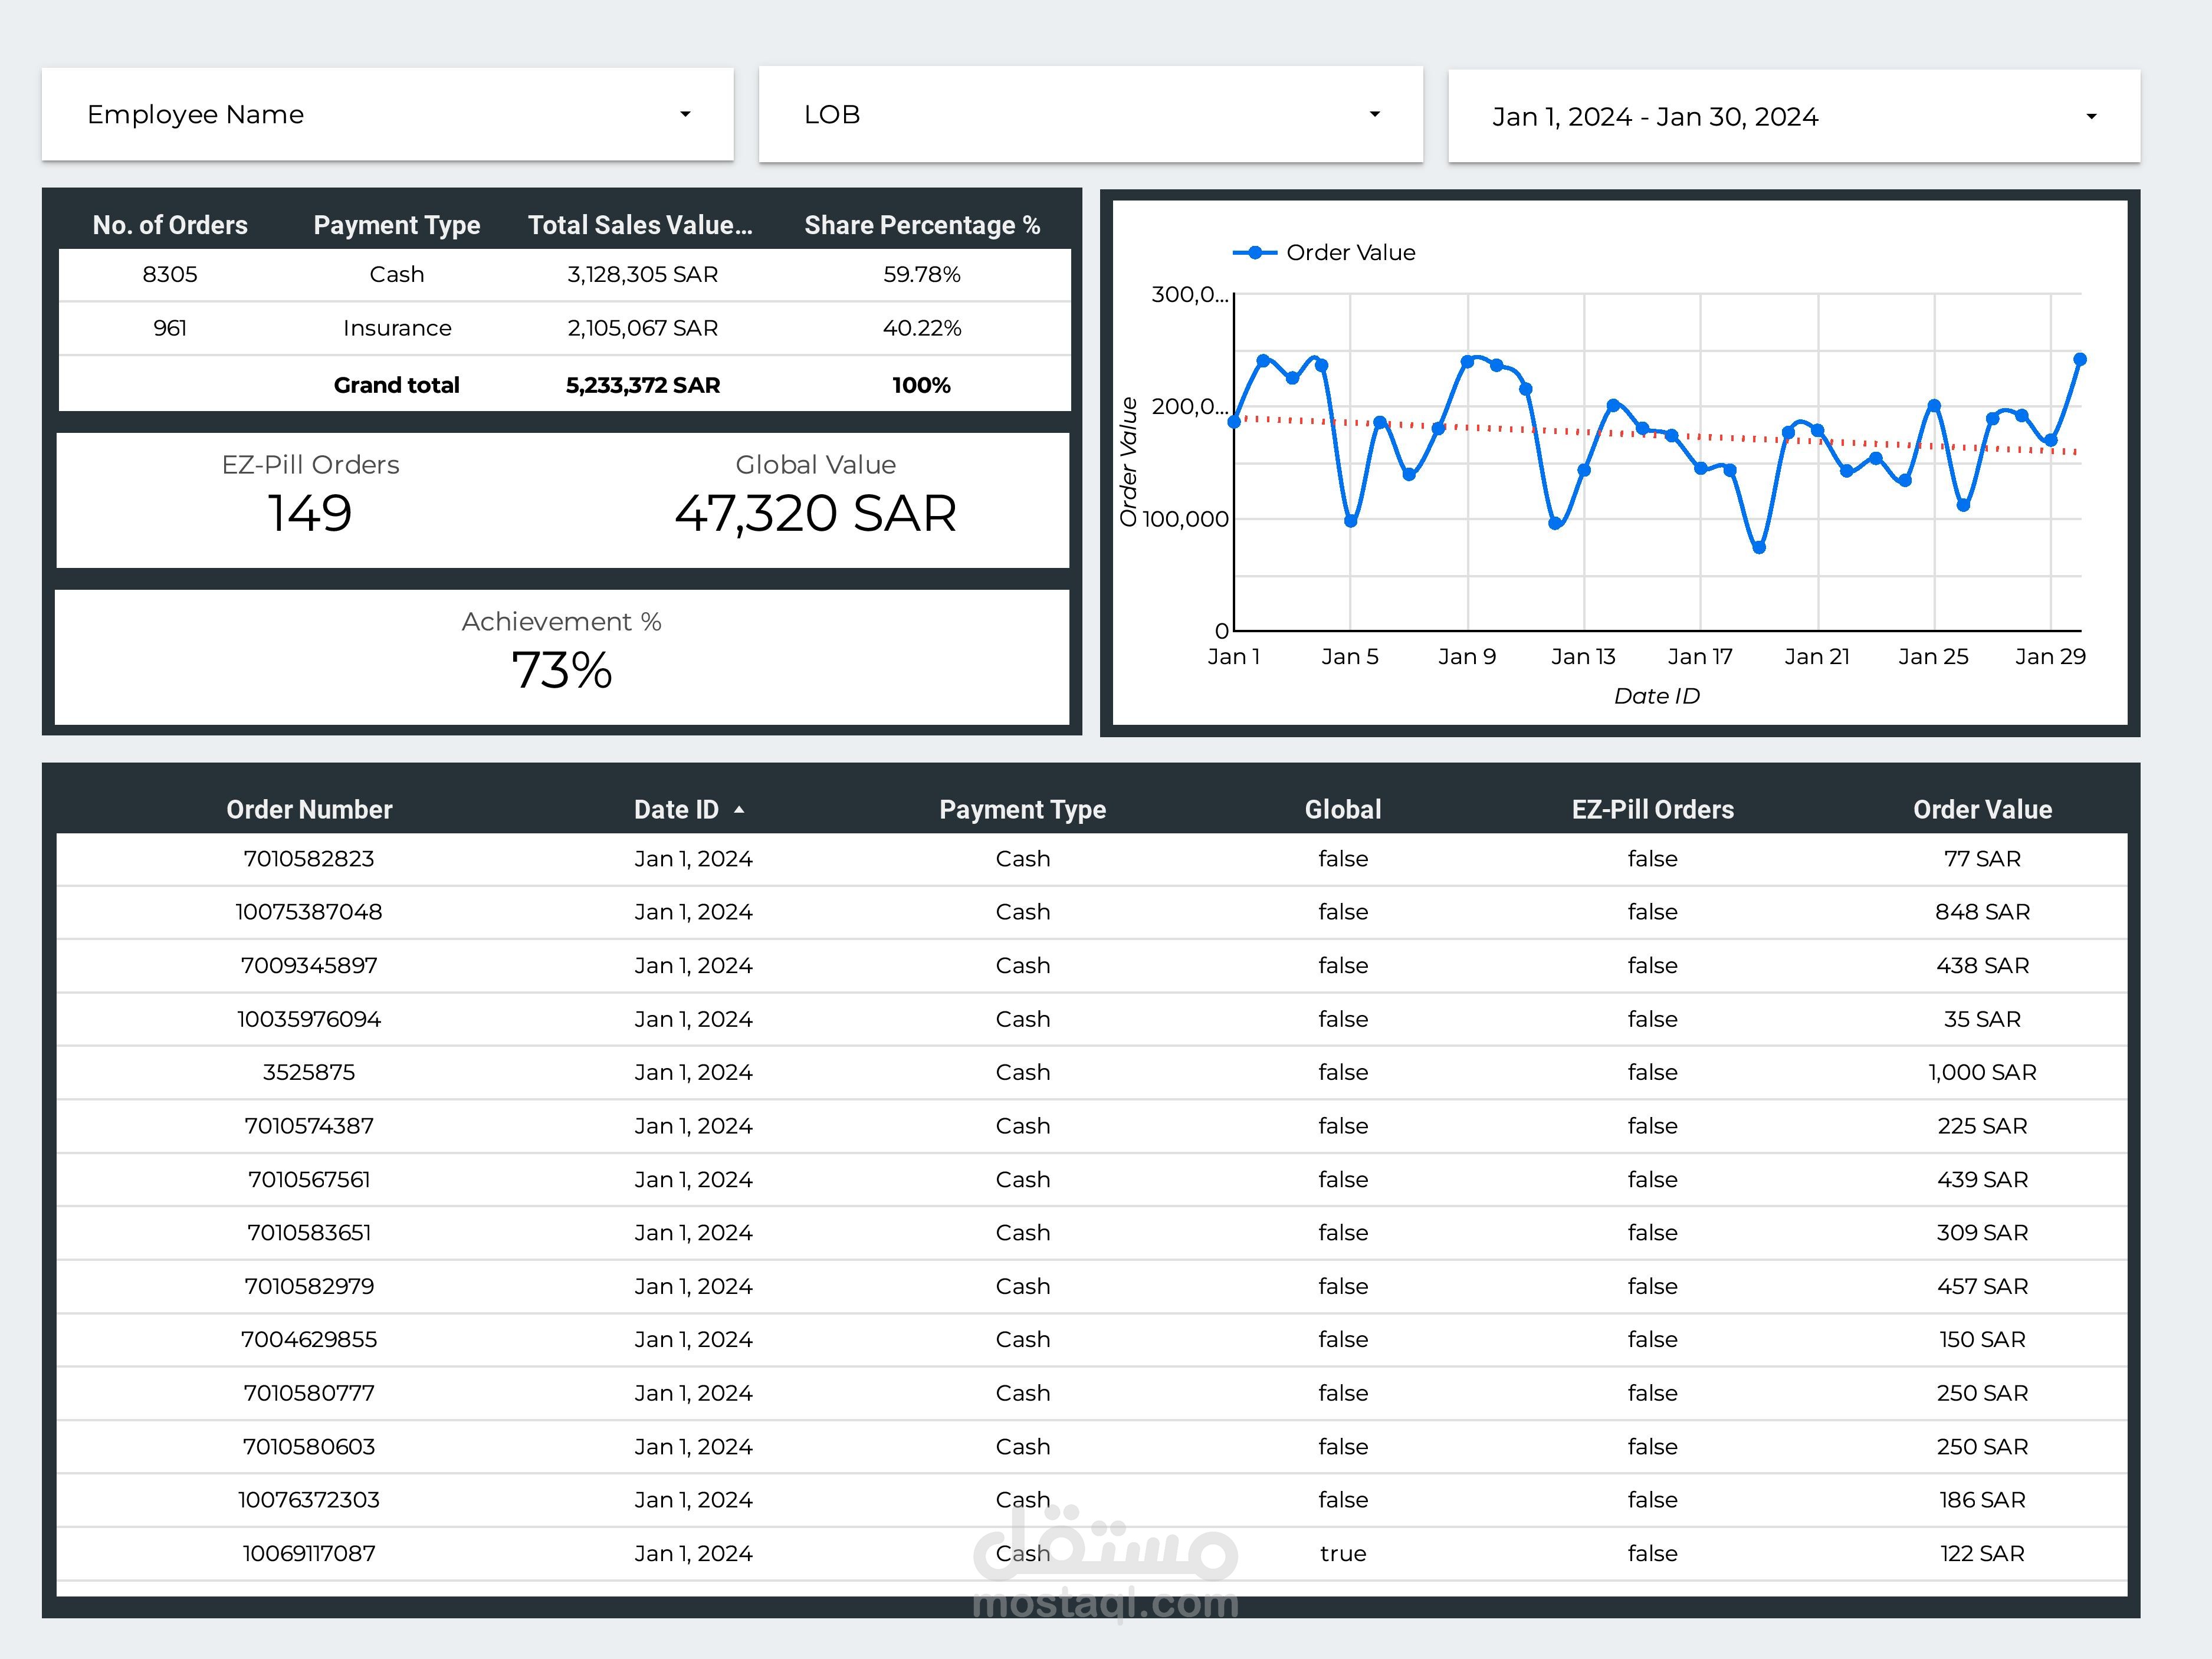Click order 3525875 with 1,000 SAR value
The width and height of the screenshot is (2212, 1659).
[x=1091, y=1072]
